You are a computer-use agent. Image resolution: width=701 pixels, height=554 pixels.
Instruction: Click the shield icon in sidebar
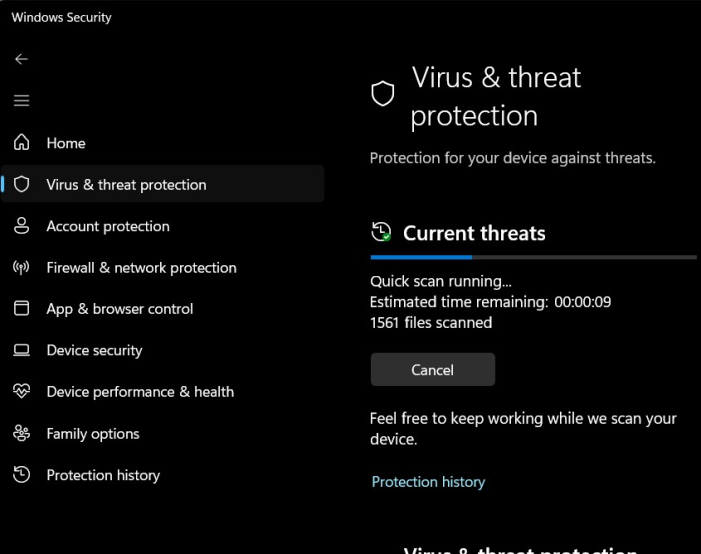(21, 185)
